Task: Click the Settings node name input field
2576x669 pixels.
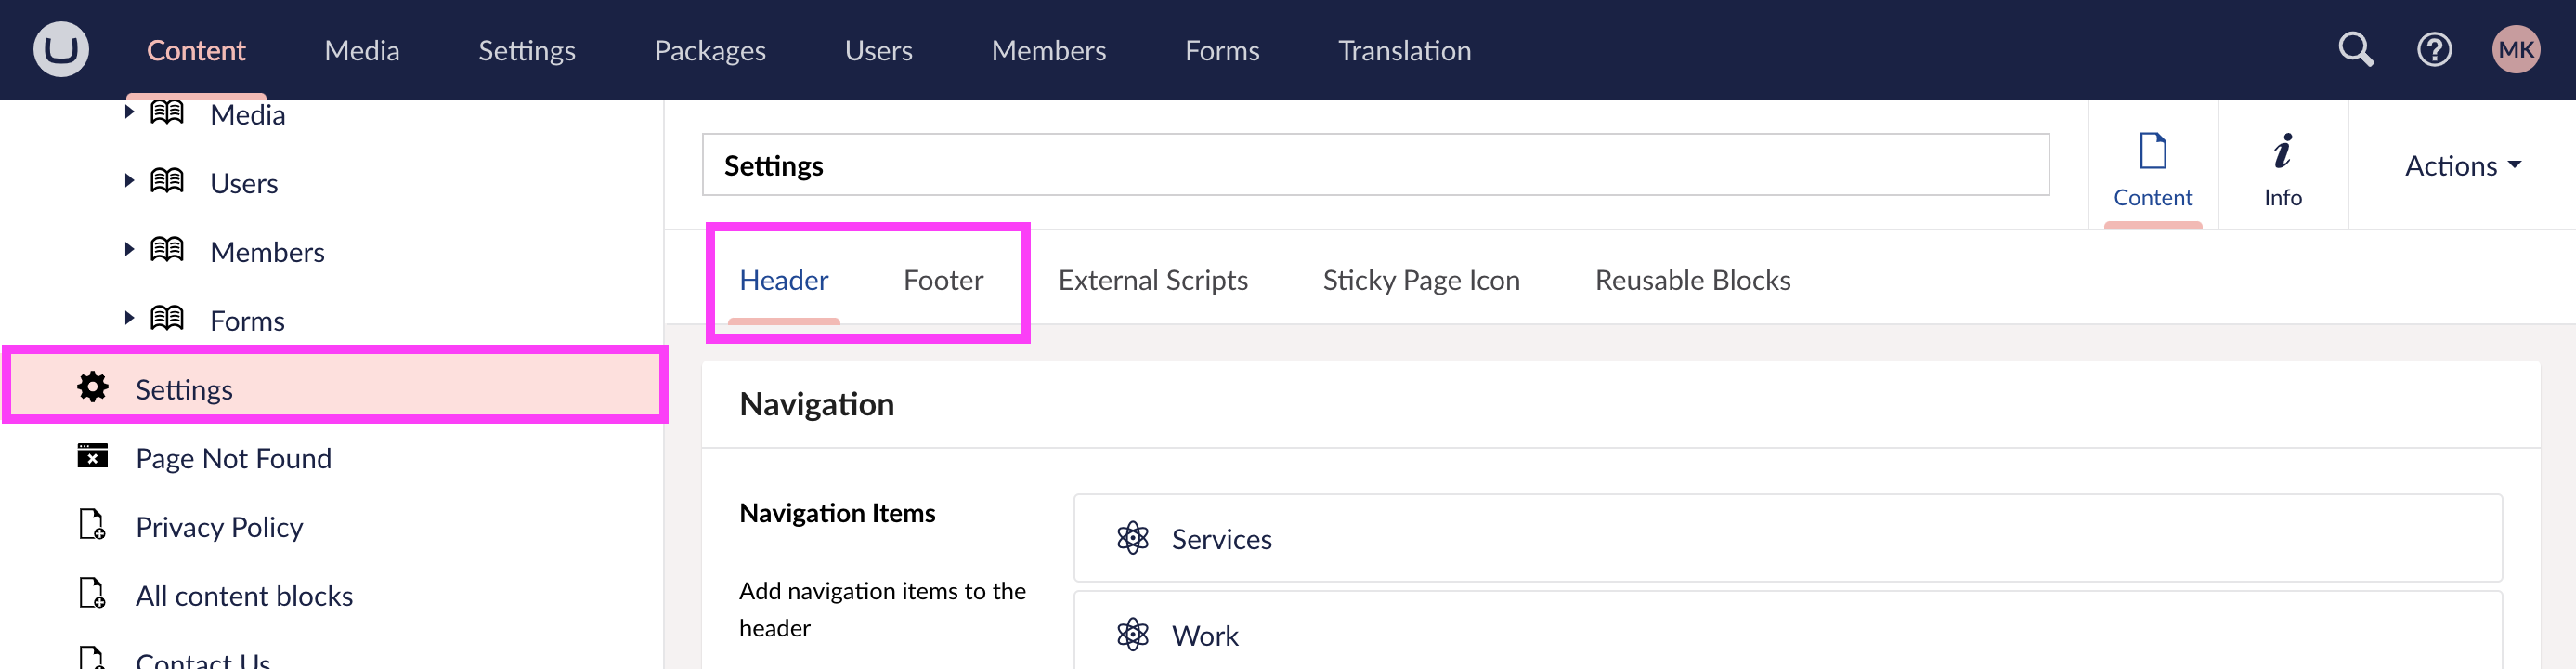Action: [x=1375, y=165]
